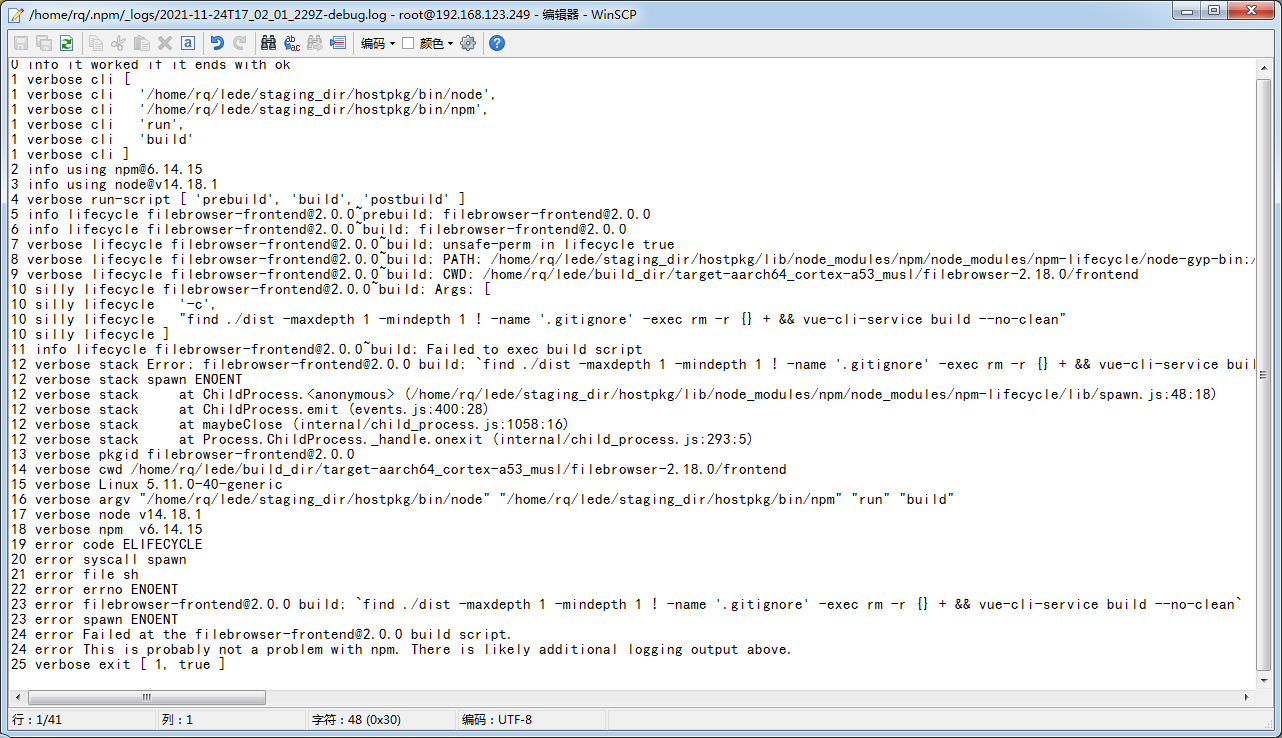Click the Paste clipboard icon
Viewport: 1282px width, 738px height.
point(142,43)
